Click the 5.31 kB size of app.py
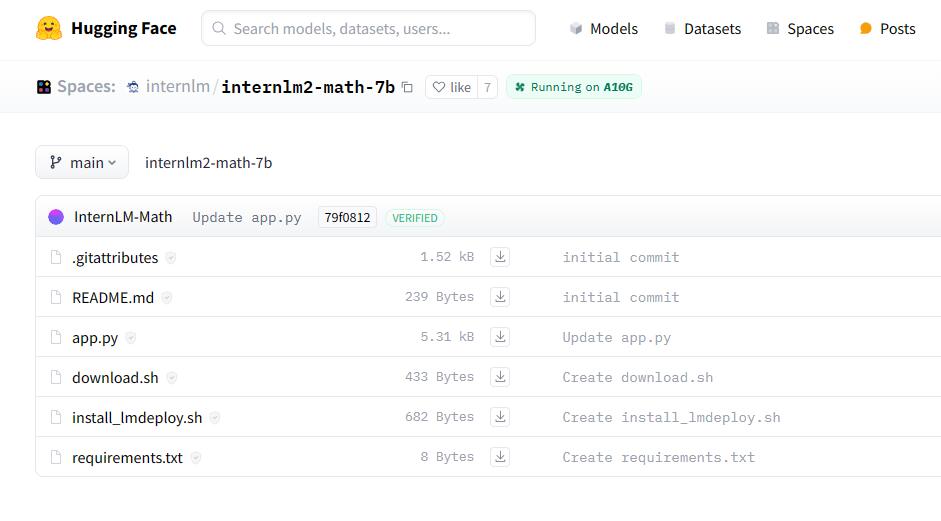This screenshot has width=941, height=521. click(447, 337)
